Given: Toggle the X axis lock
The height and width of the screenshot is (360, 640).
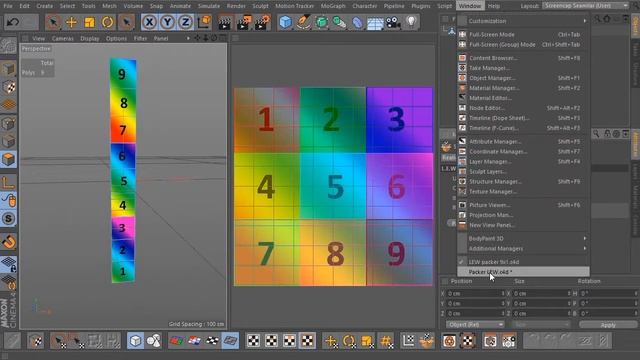Looking at the screenshot, I should click(149, 22).
